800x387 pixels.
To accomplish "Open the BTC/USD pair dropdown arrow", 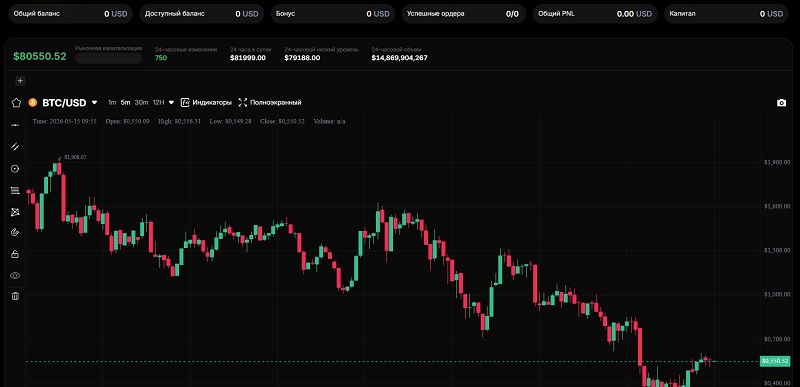I will [x=94, y=102].
